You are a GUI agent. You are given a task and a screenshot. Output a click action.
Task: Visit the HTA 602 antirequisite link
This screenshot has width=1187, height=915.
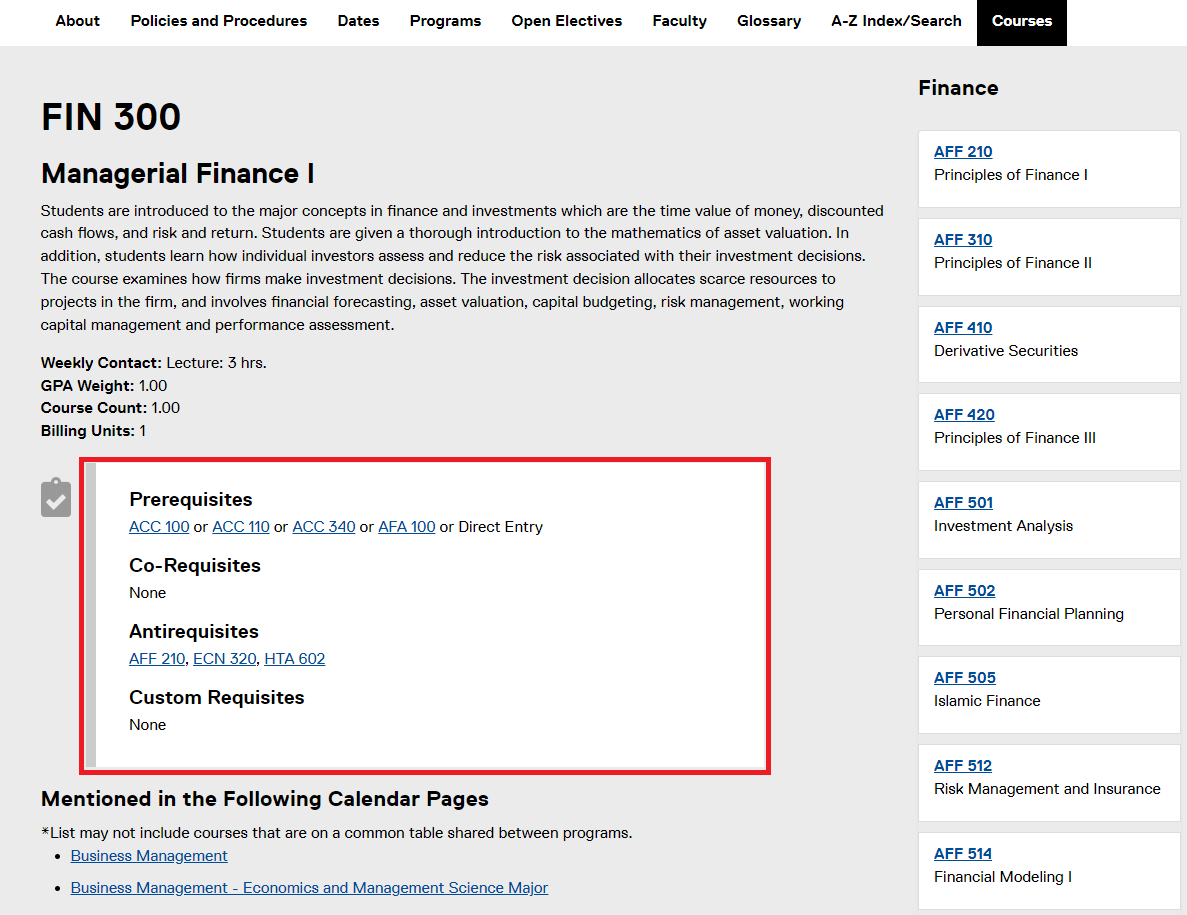click(294, 659)
